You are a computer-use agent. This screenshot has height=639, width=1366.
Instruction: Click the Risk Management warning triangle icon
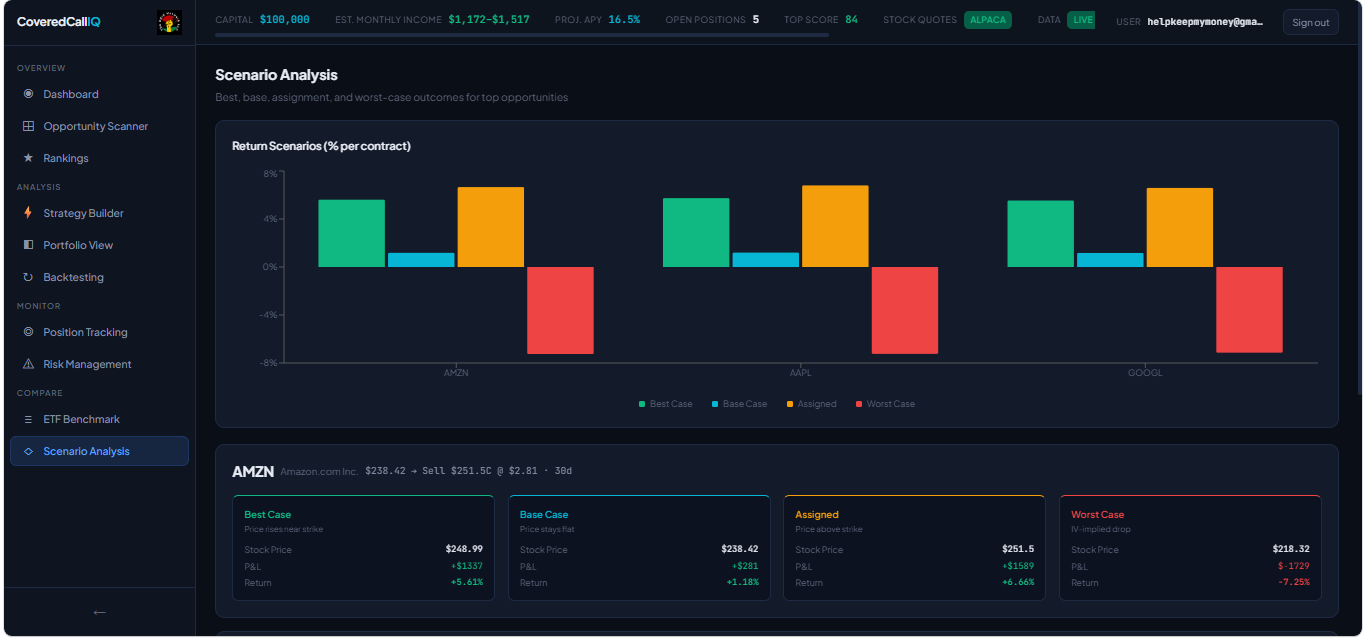click(28, 364)
